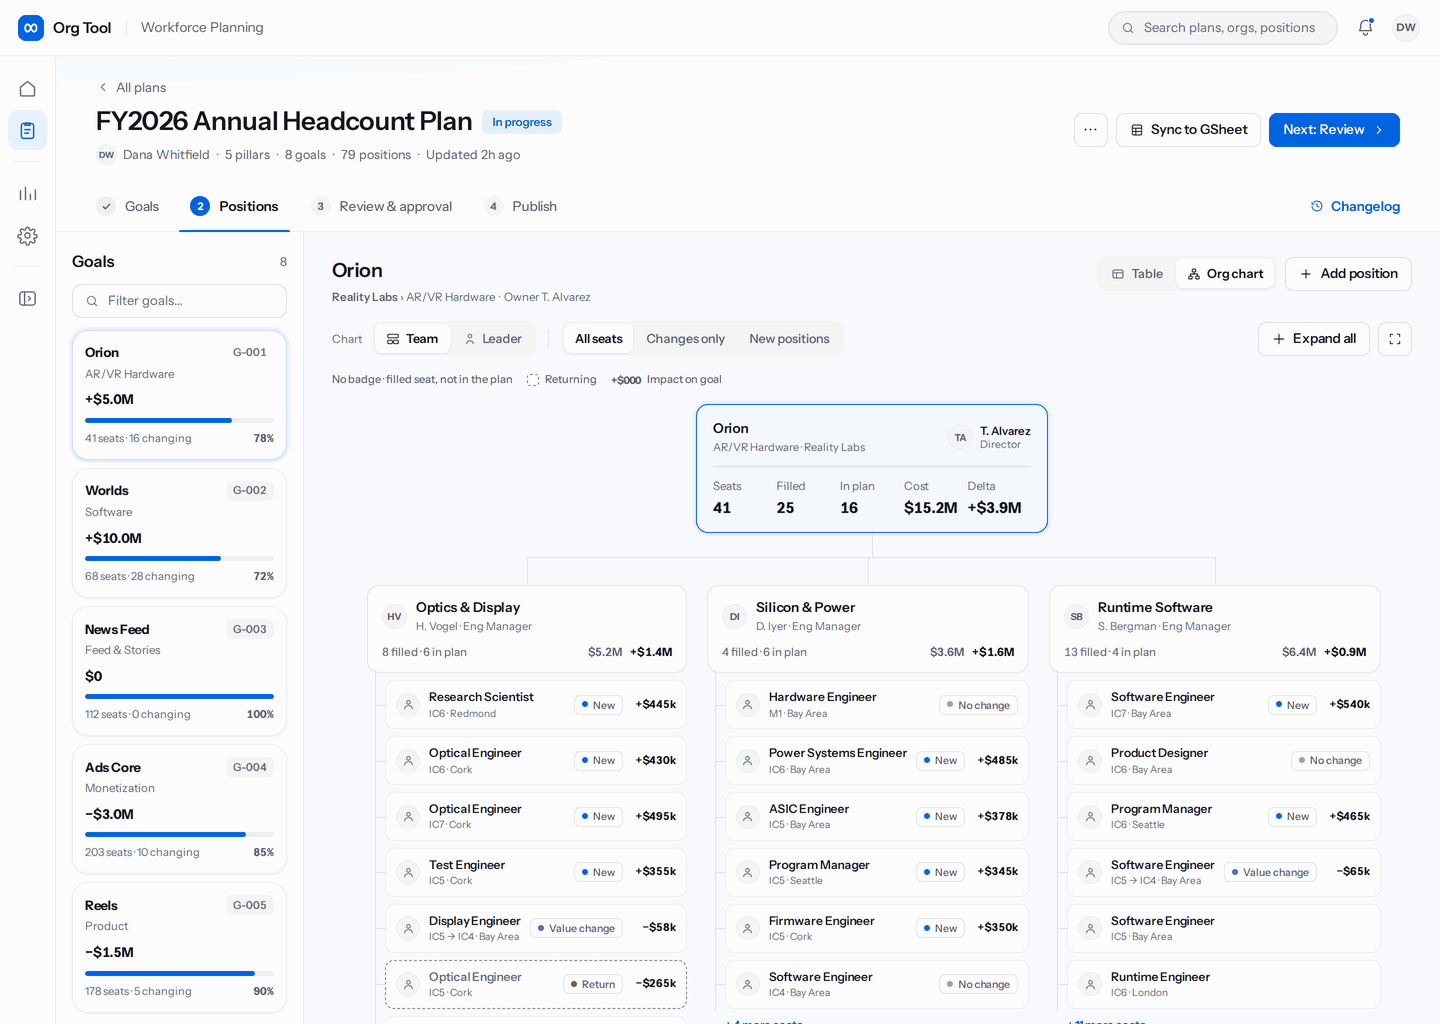Open the Changelog link
This screenshot has height=1024, width=1440.
point(1355,206)
